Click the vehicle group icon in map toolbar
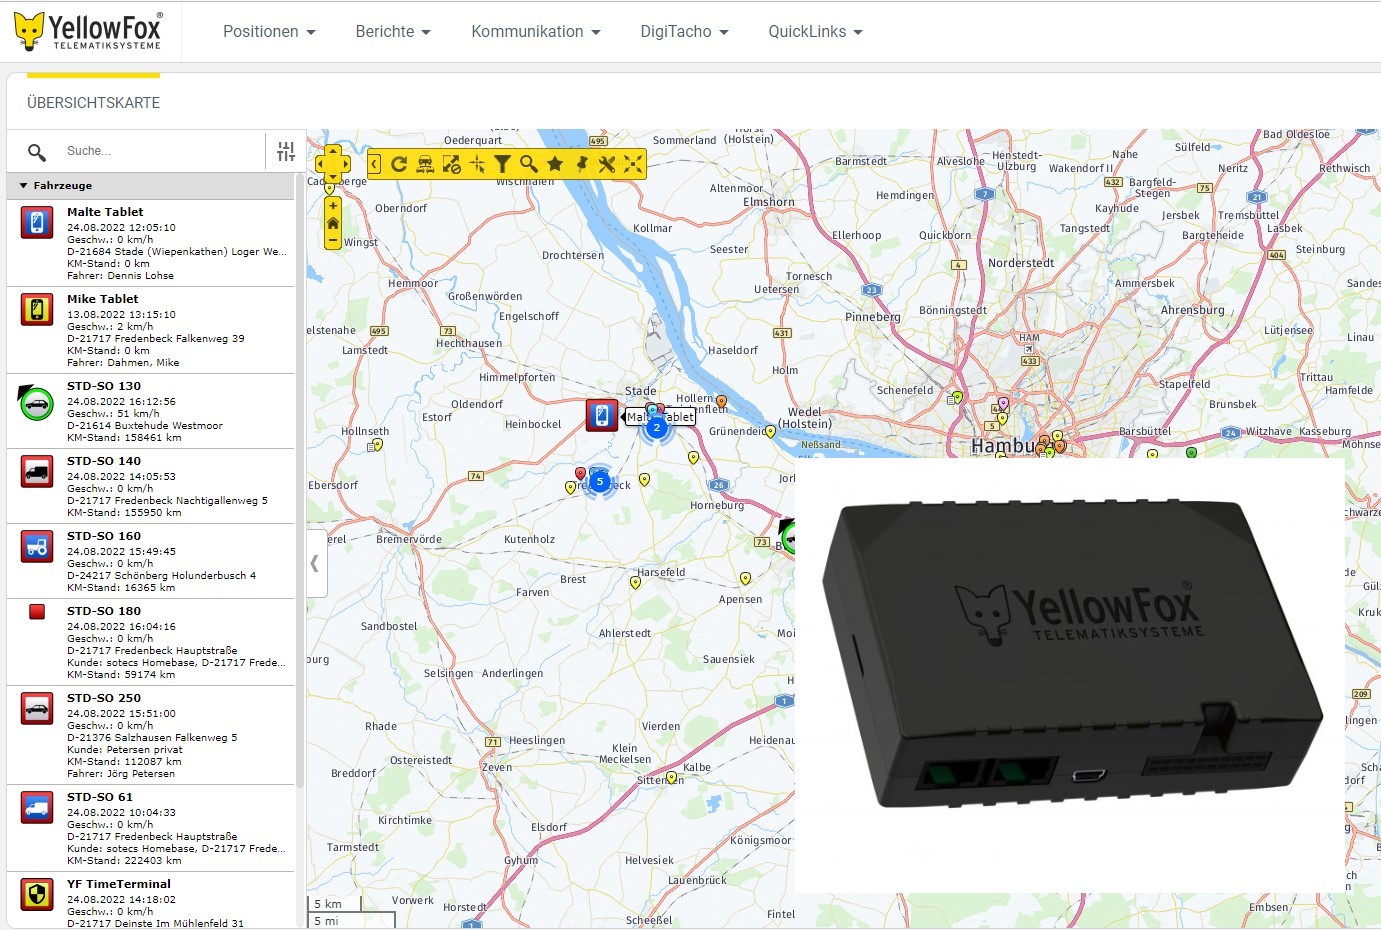This screenshot has height=930, width=1381. 425,164
